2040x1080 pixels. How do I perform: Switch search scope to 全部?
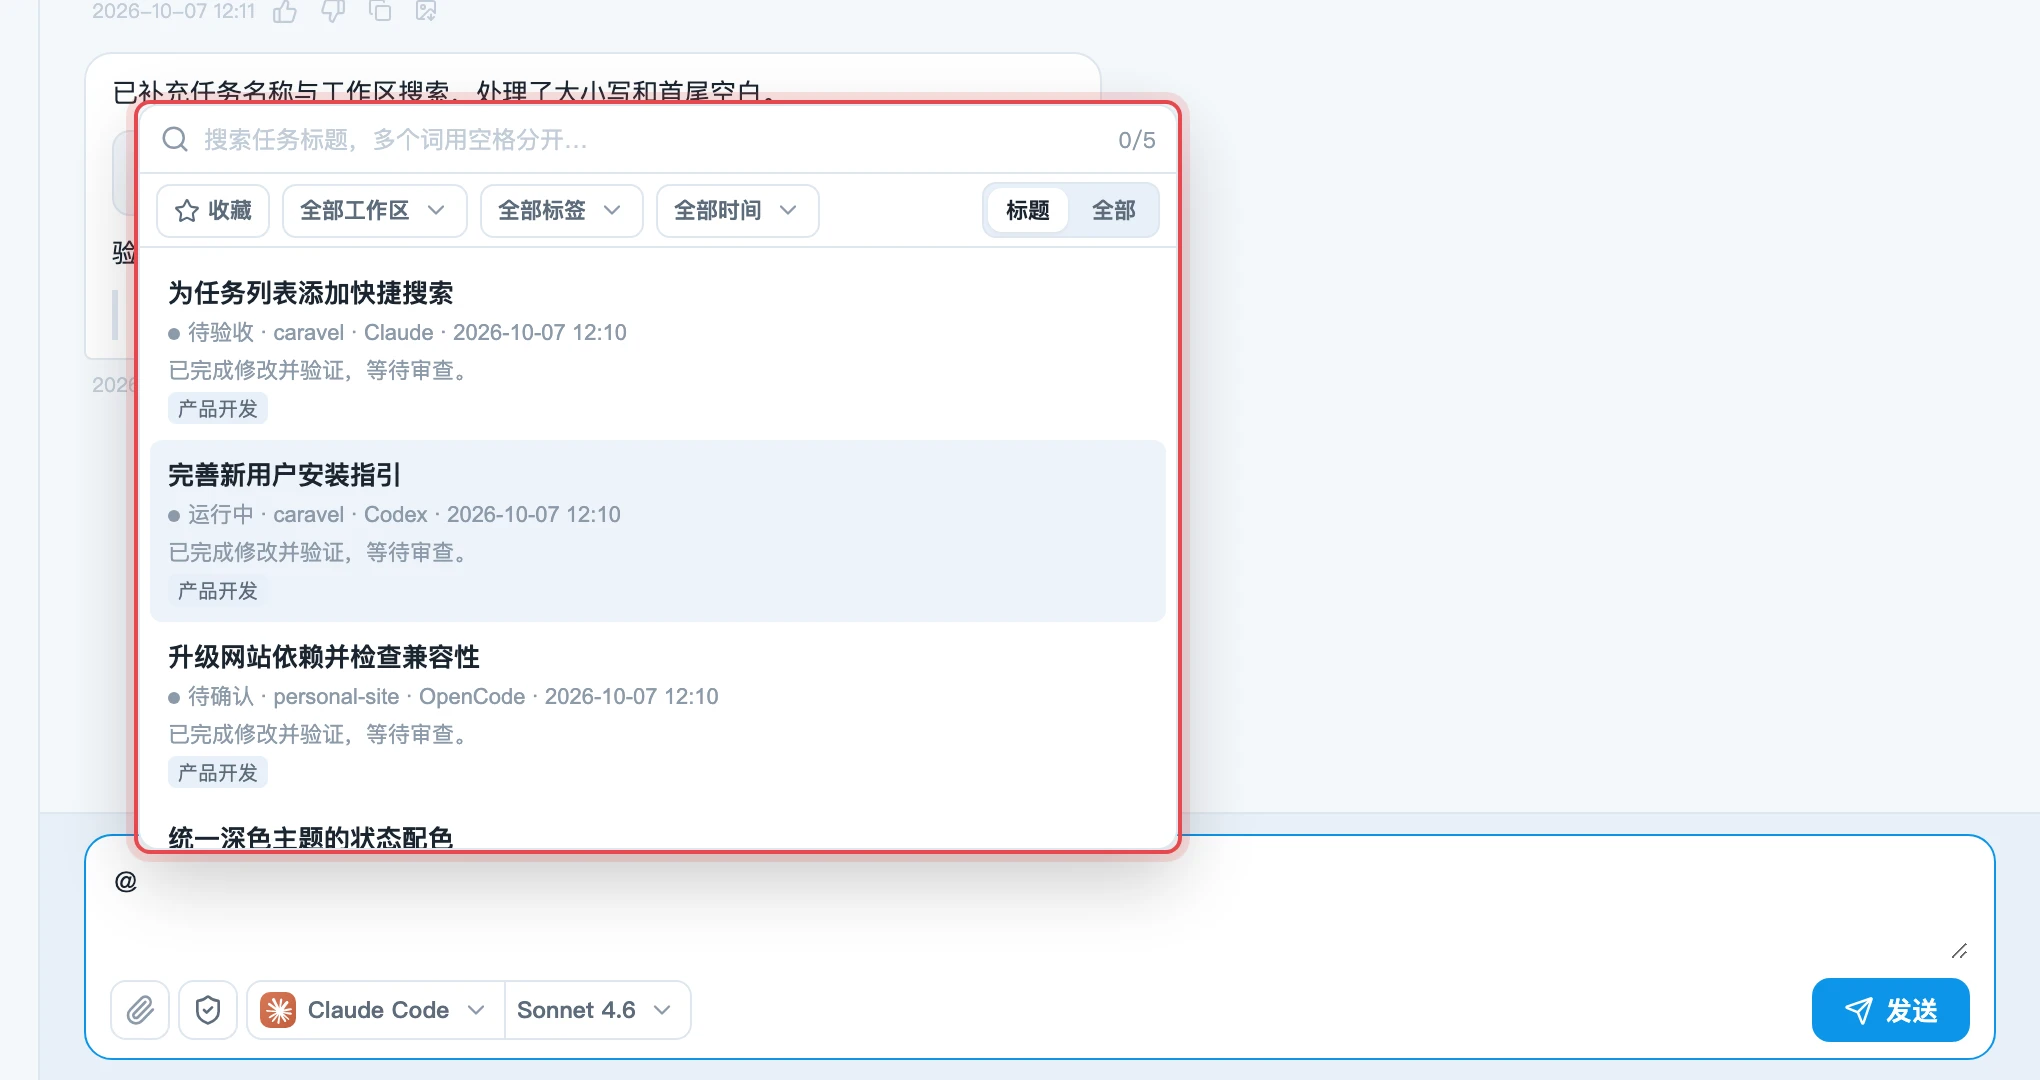pos(1113,210)
